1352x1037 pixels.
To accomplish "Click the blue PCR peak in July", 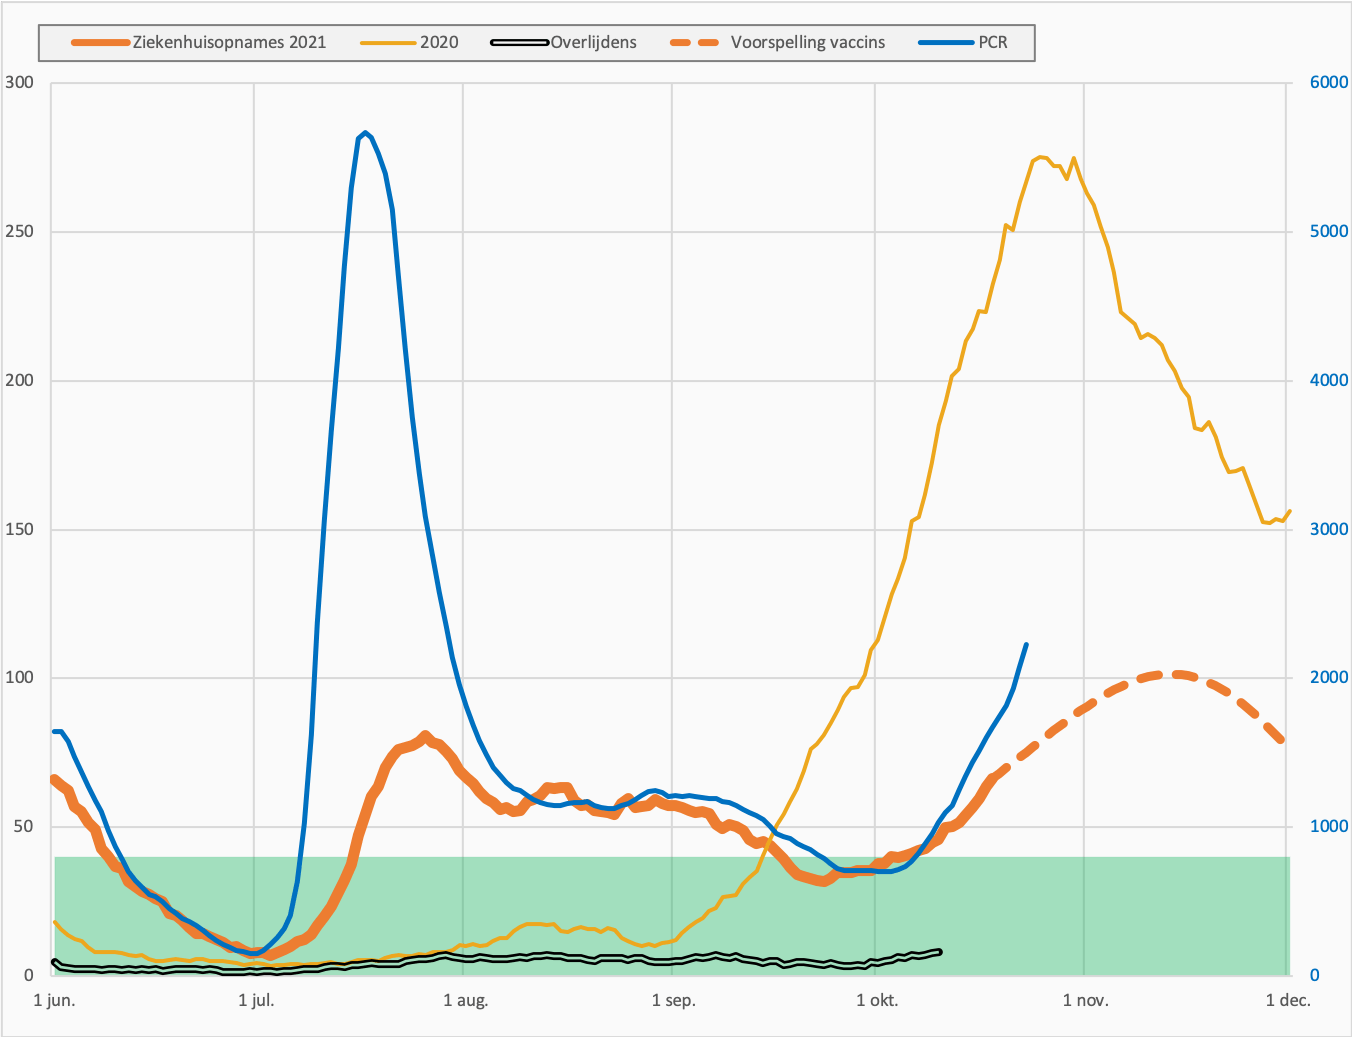I will click(365, 133).
